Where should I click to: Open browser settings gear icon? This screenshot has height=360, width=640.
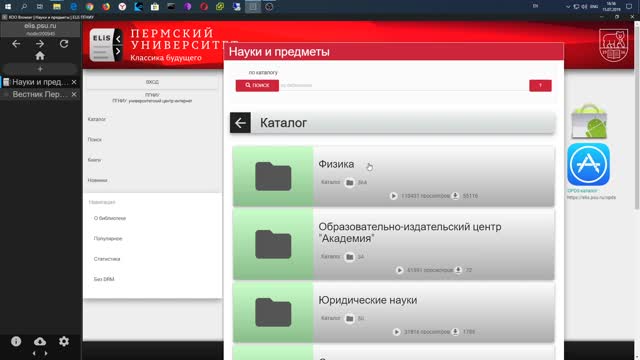64,341
